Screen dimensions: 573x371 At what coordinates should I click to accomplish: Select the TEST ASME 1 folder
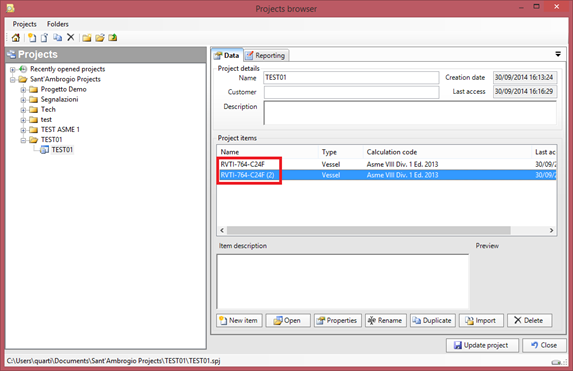[x=60, y=129]
